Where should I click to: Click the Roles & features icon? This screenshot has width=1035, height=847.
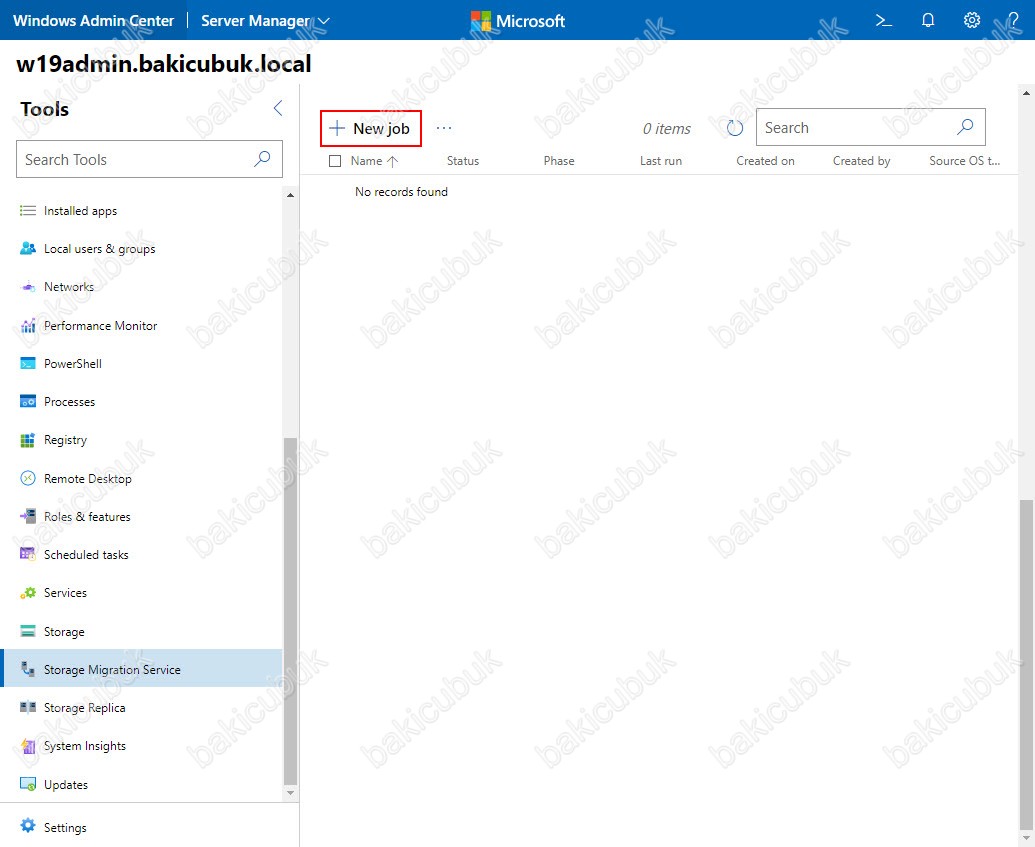tap(28, 516)
